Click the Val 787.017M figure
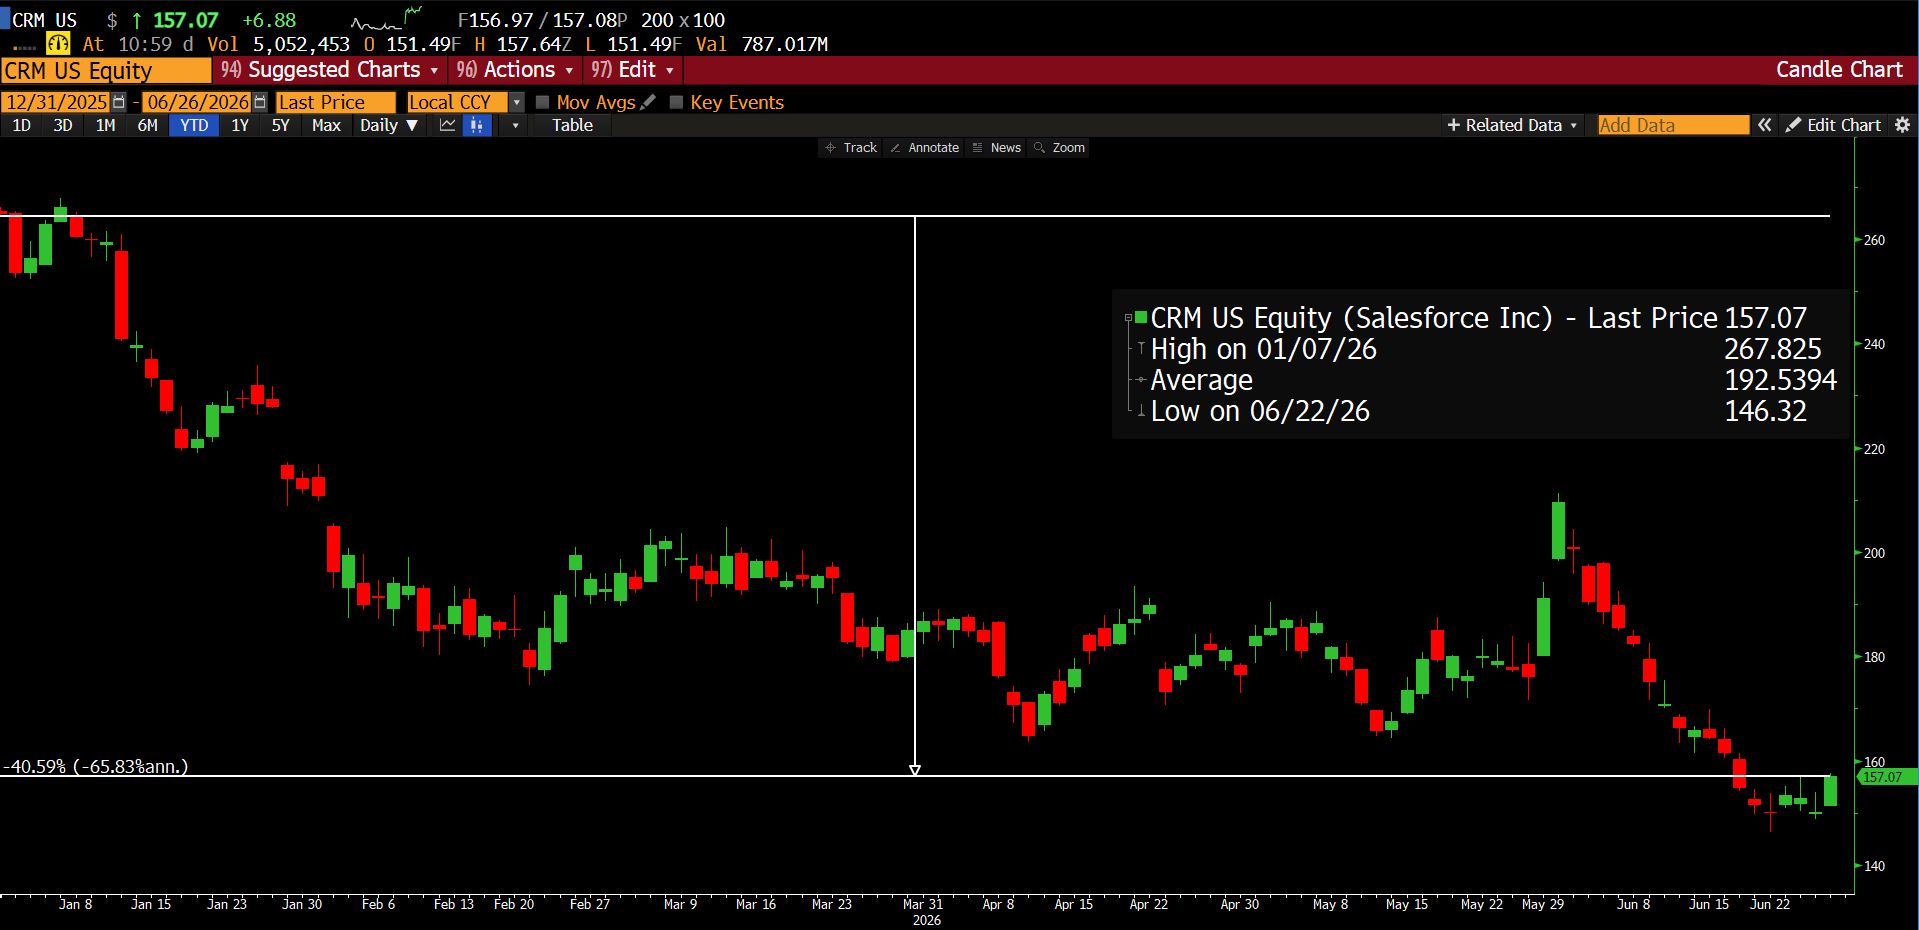Image resolution: width=1919 pixels, height=930 pixels. 762,44
